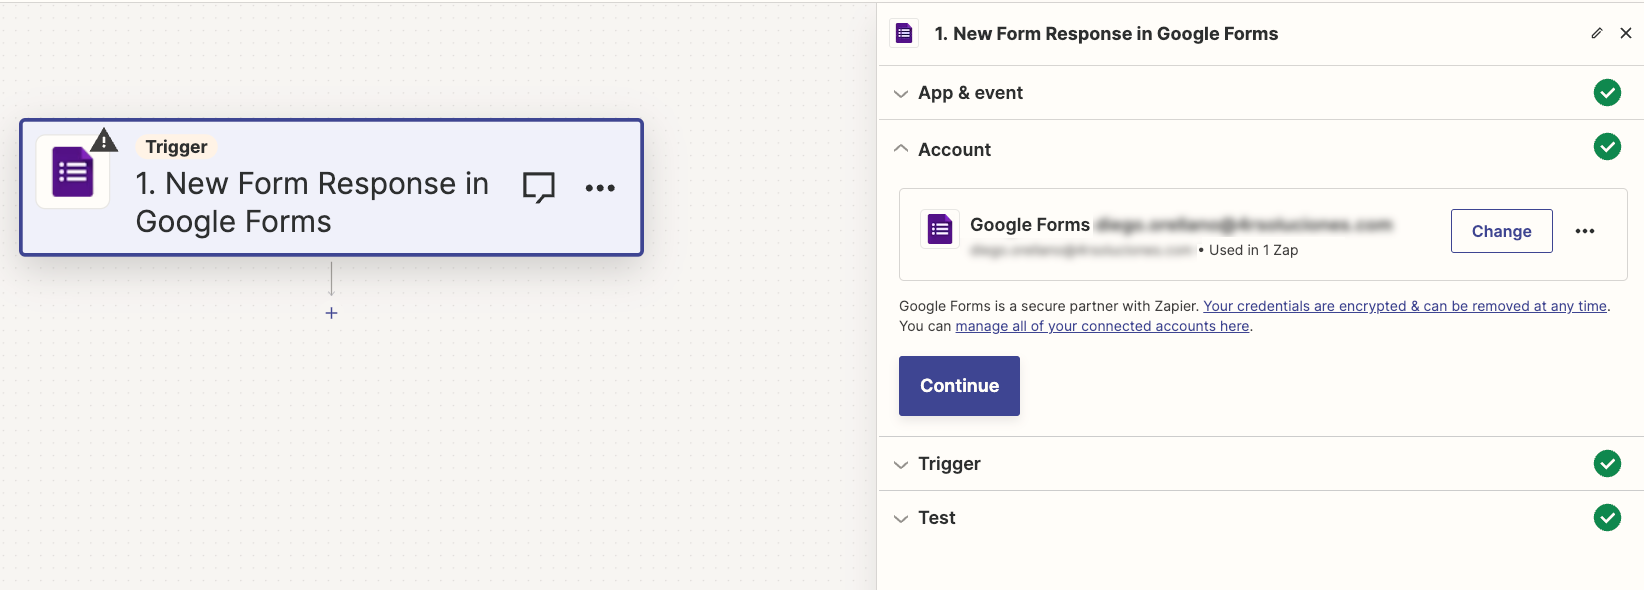Click green checkmark beside App & event
The height and width of the screenshot is (590, 1644).
(1607, 93)
